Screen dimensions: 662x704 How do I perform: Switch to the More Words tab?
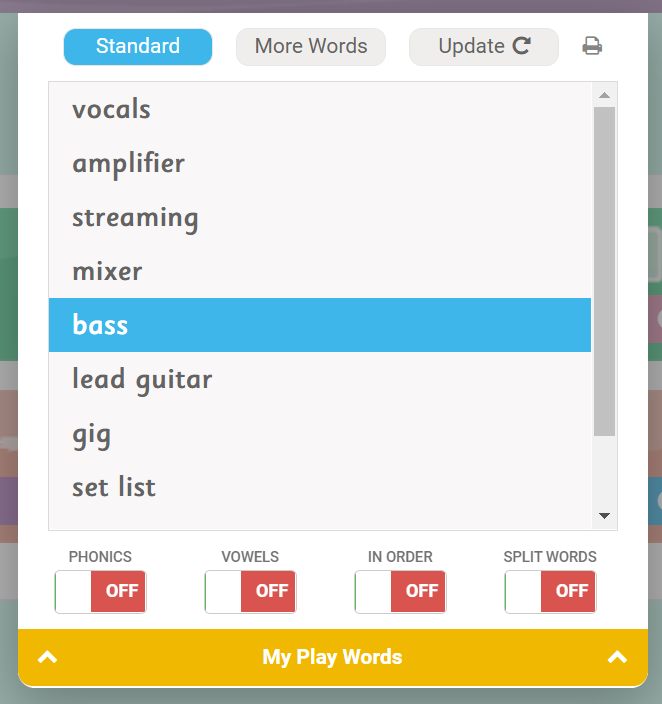[311, 46]
